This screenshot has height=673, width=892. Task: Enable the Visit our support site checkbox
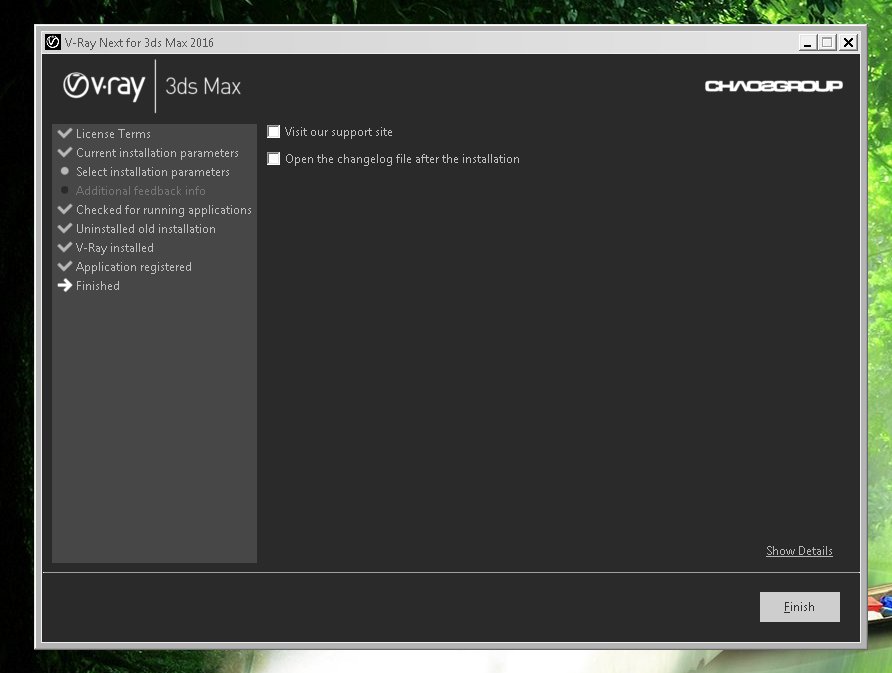[274, 132]
